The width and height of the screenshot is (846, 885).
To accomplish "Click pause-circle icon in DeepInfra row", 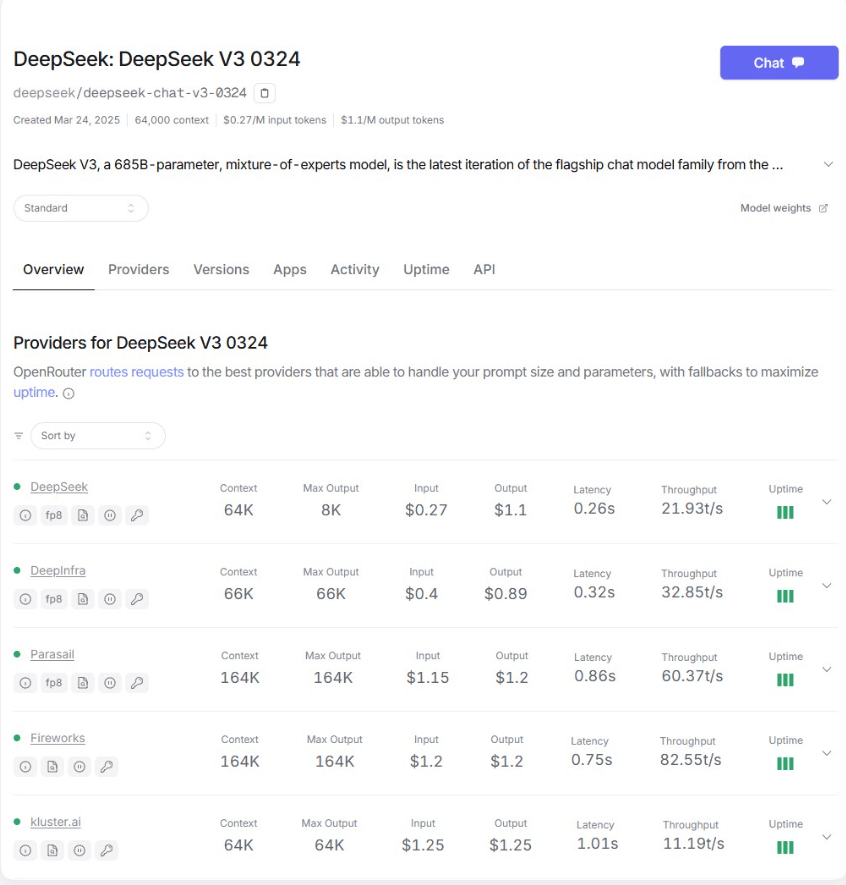I will click(x=110, y=599).
